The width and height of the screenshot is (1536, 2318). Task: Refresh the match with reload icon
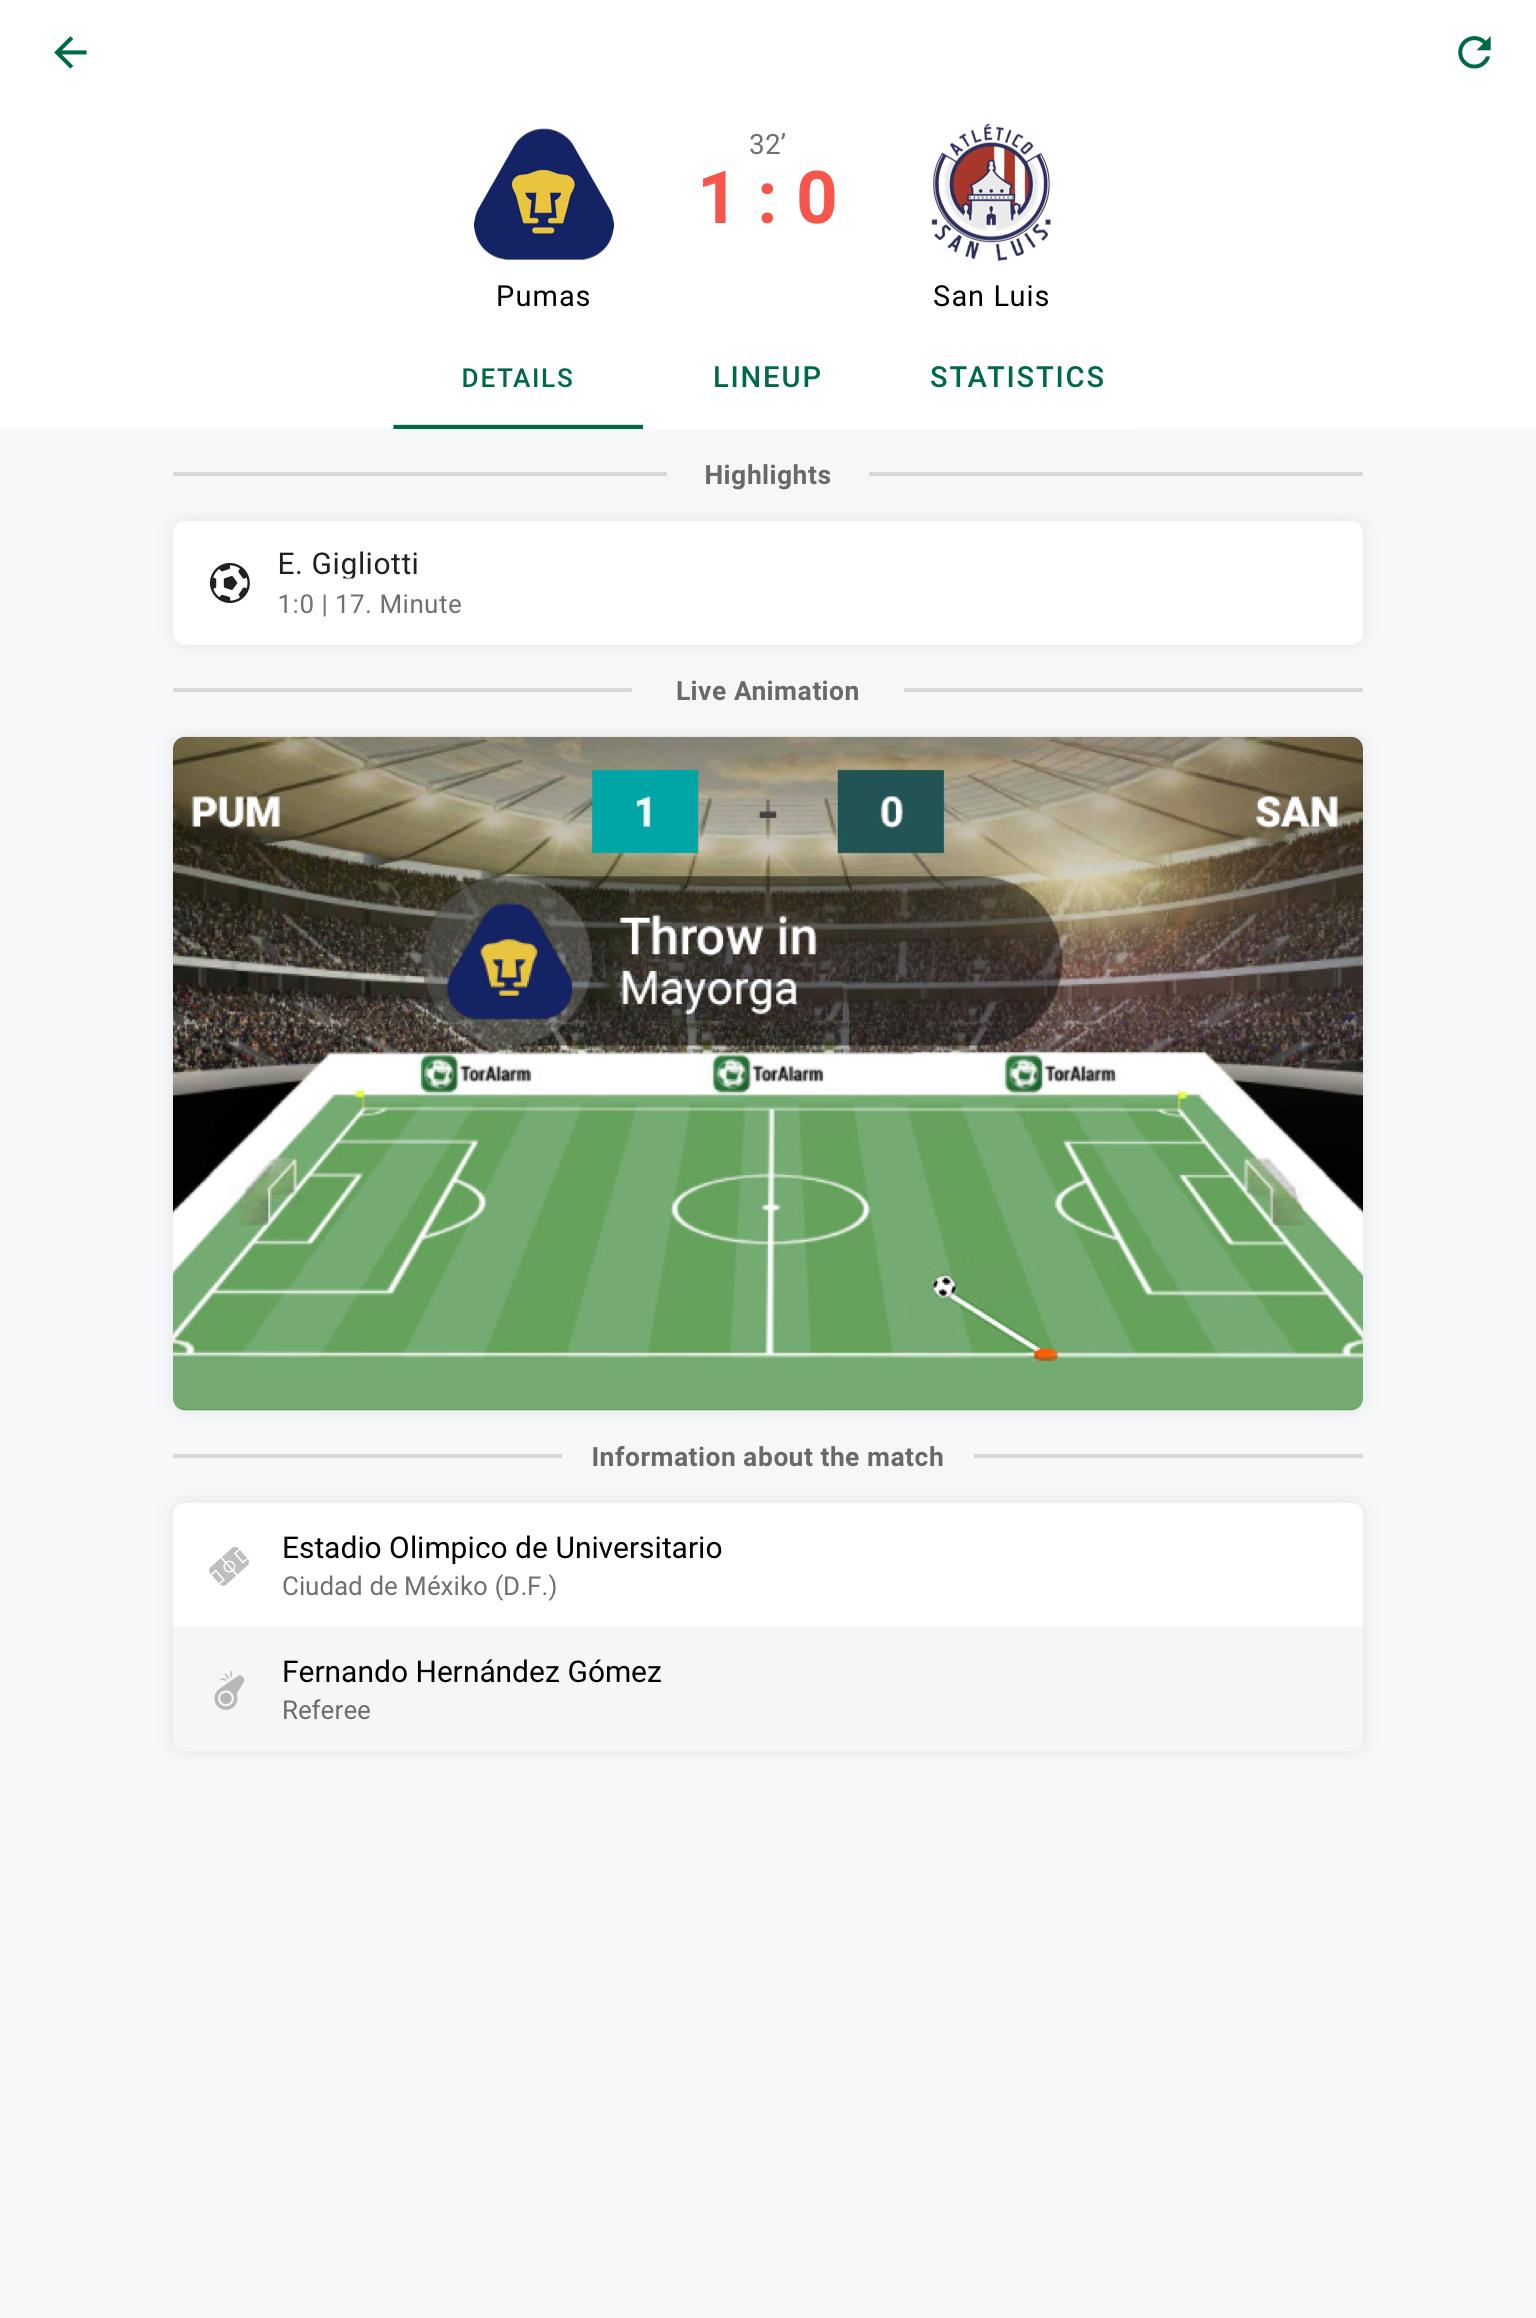coord(1474,52)
